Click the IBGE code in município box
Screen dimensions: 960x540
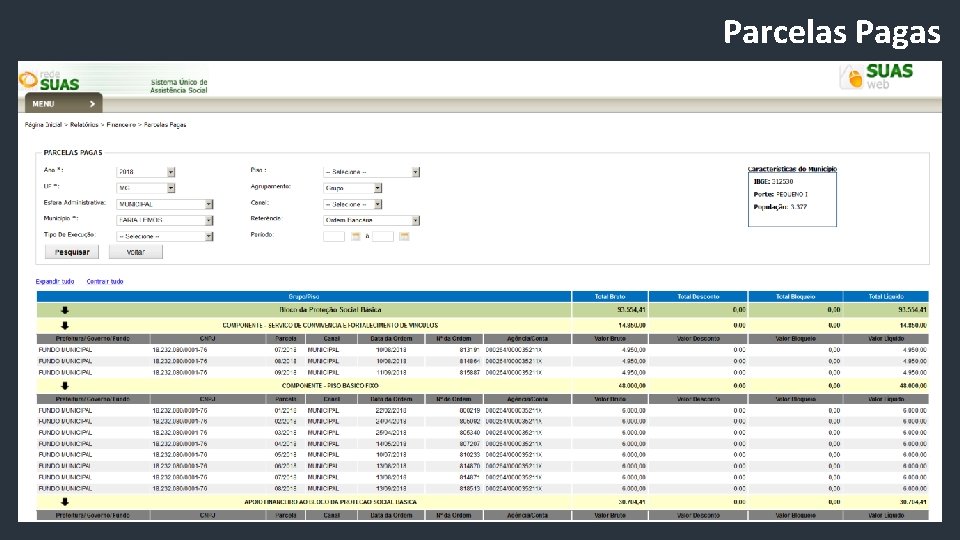pyautogui.click(x=782, y=182)
